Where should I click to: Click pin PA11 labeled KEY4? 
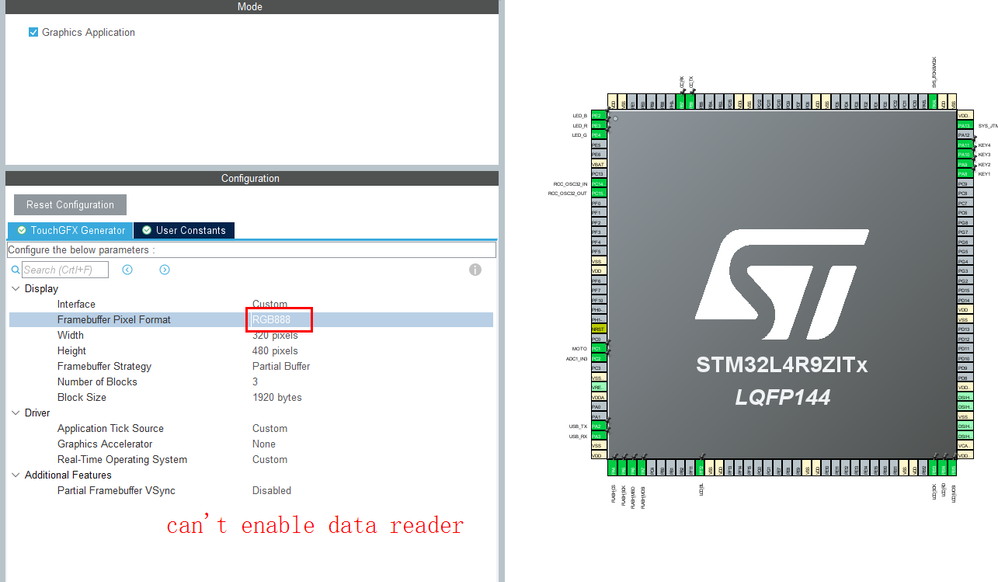[x=965, y=145]
